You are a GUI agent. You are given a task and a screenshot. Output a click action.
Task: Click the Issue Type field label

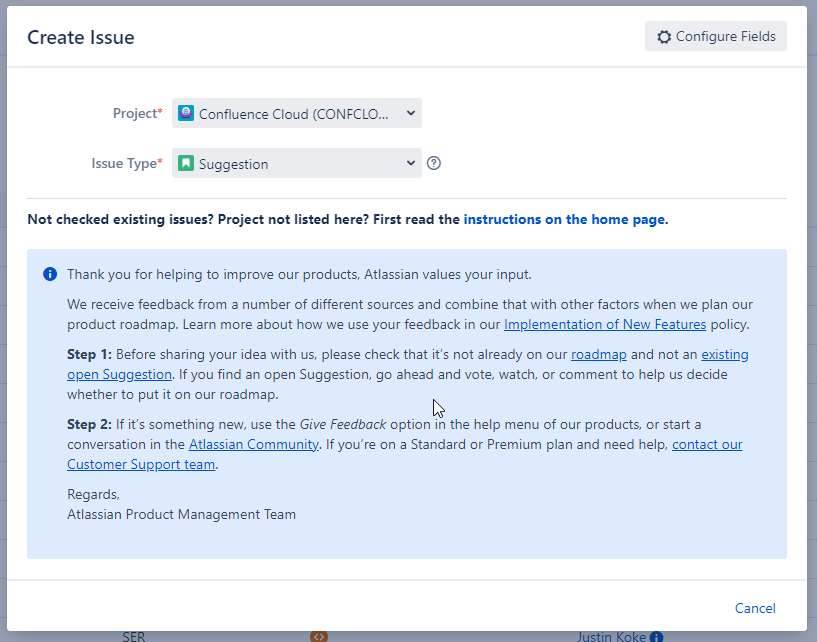pyautogui.click(x=127, y=164)
